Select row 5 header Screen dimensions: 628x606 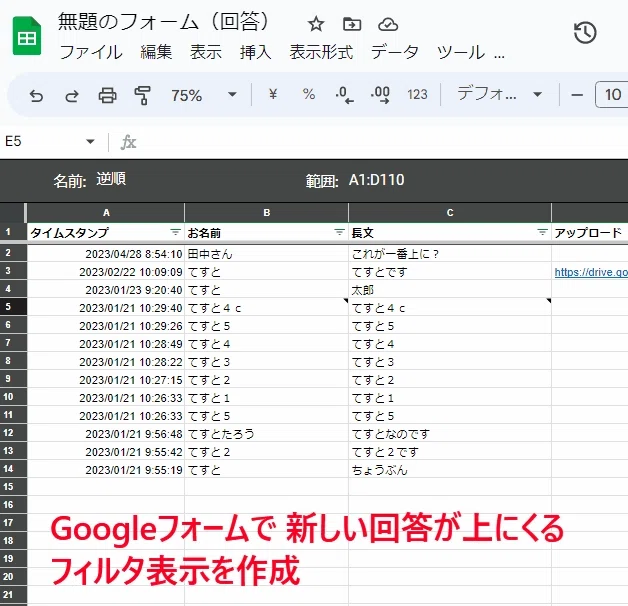pos(13,307)
